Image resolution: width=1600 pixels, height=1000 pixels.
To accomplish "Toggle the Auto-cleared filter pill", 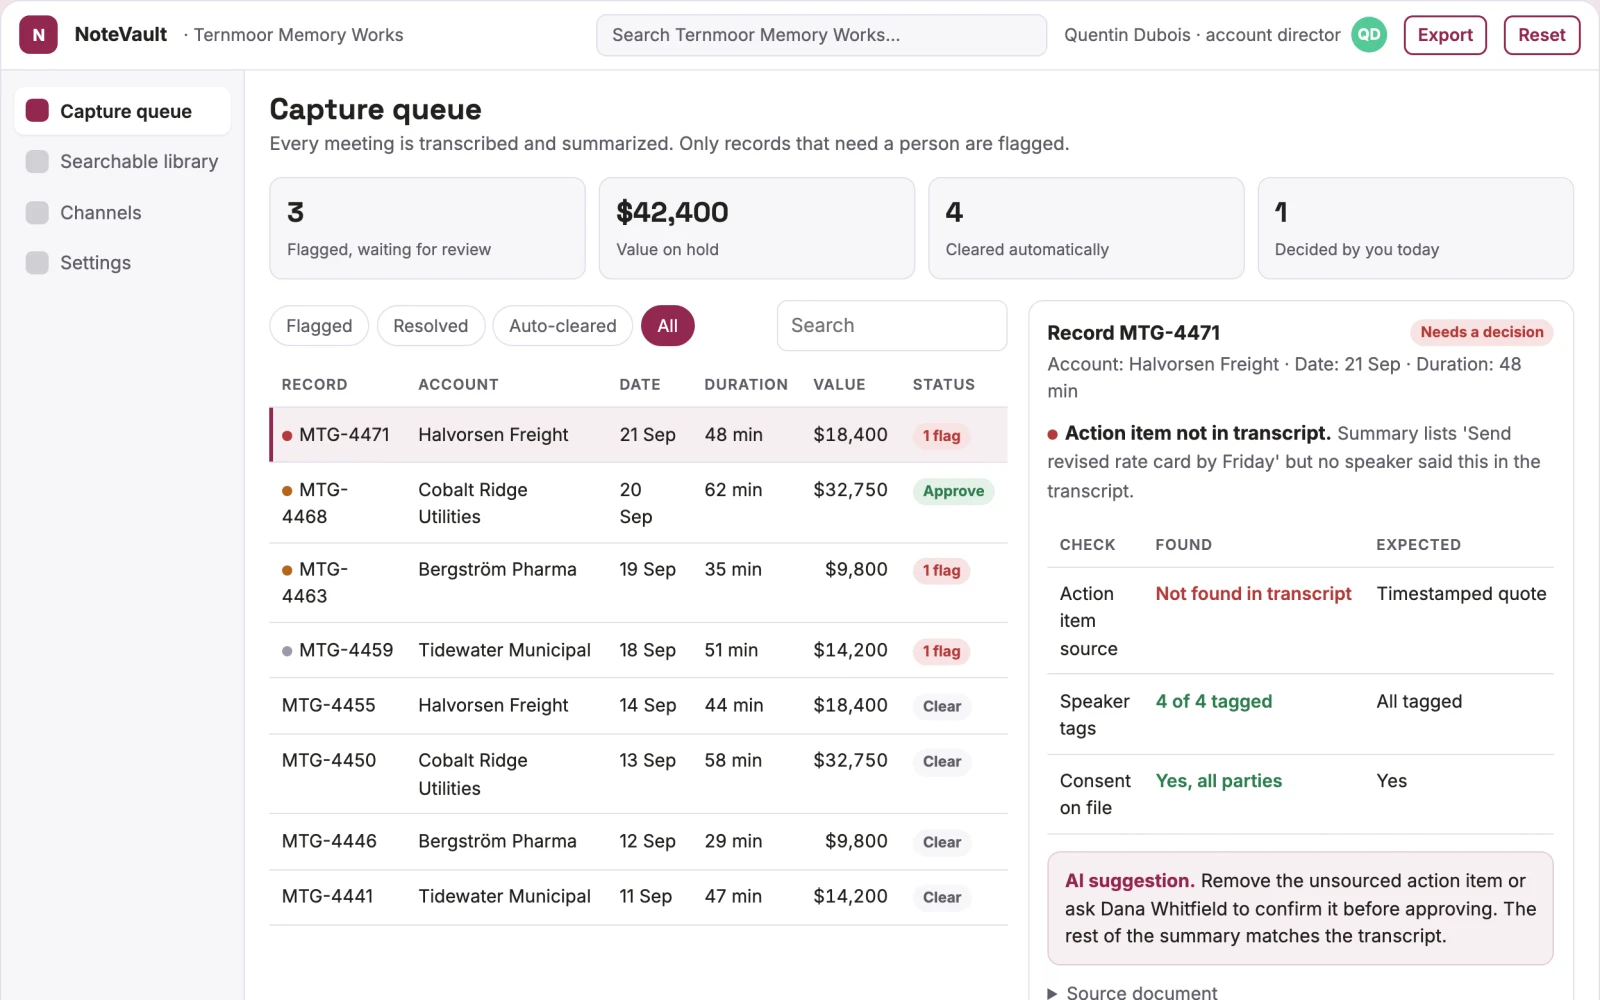I will [563, 326].
